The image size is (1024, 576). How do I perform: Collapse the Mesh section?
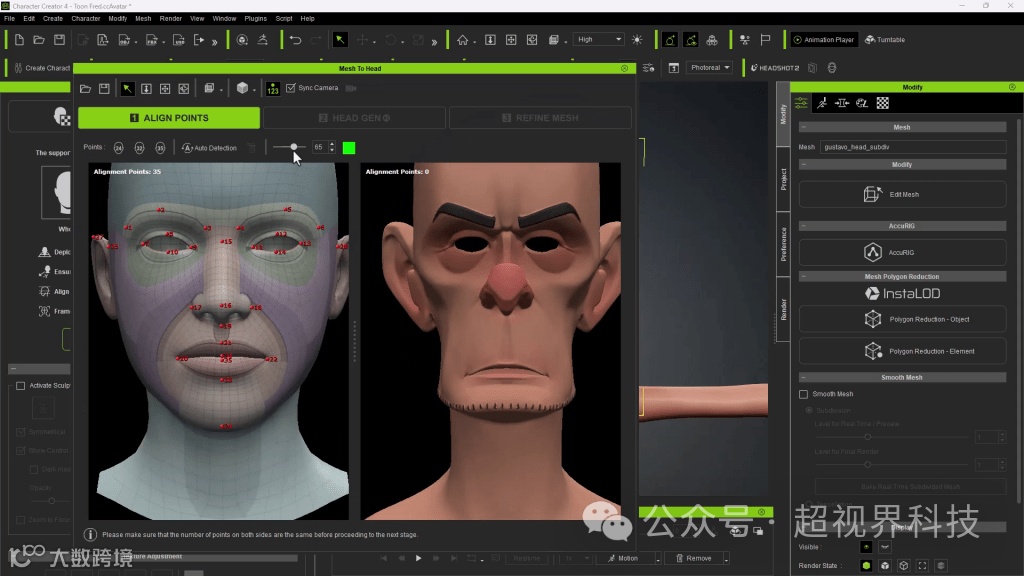[x=803, y=127]
